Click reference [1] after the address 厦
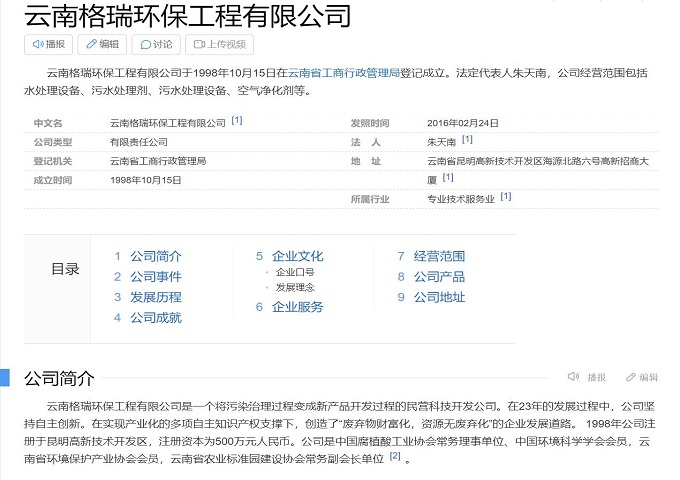Screen dimensions: 680x480 [448, 177]
